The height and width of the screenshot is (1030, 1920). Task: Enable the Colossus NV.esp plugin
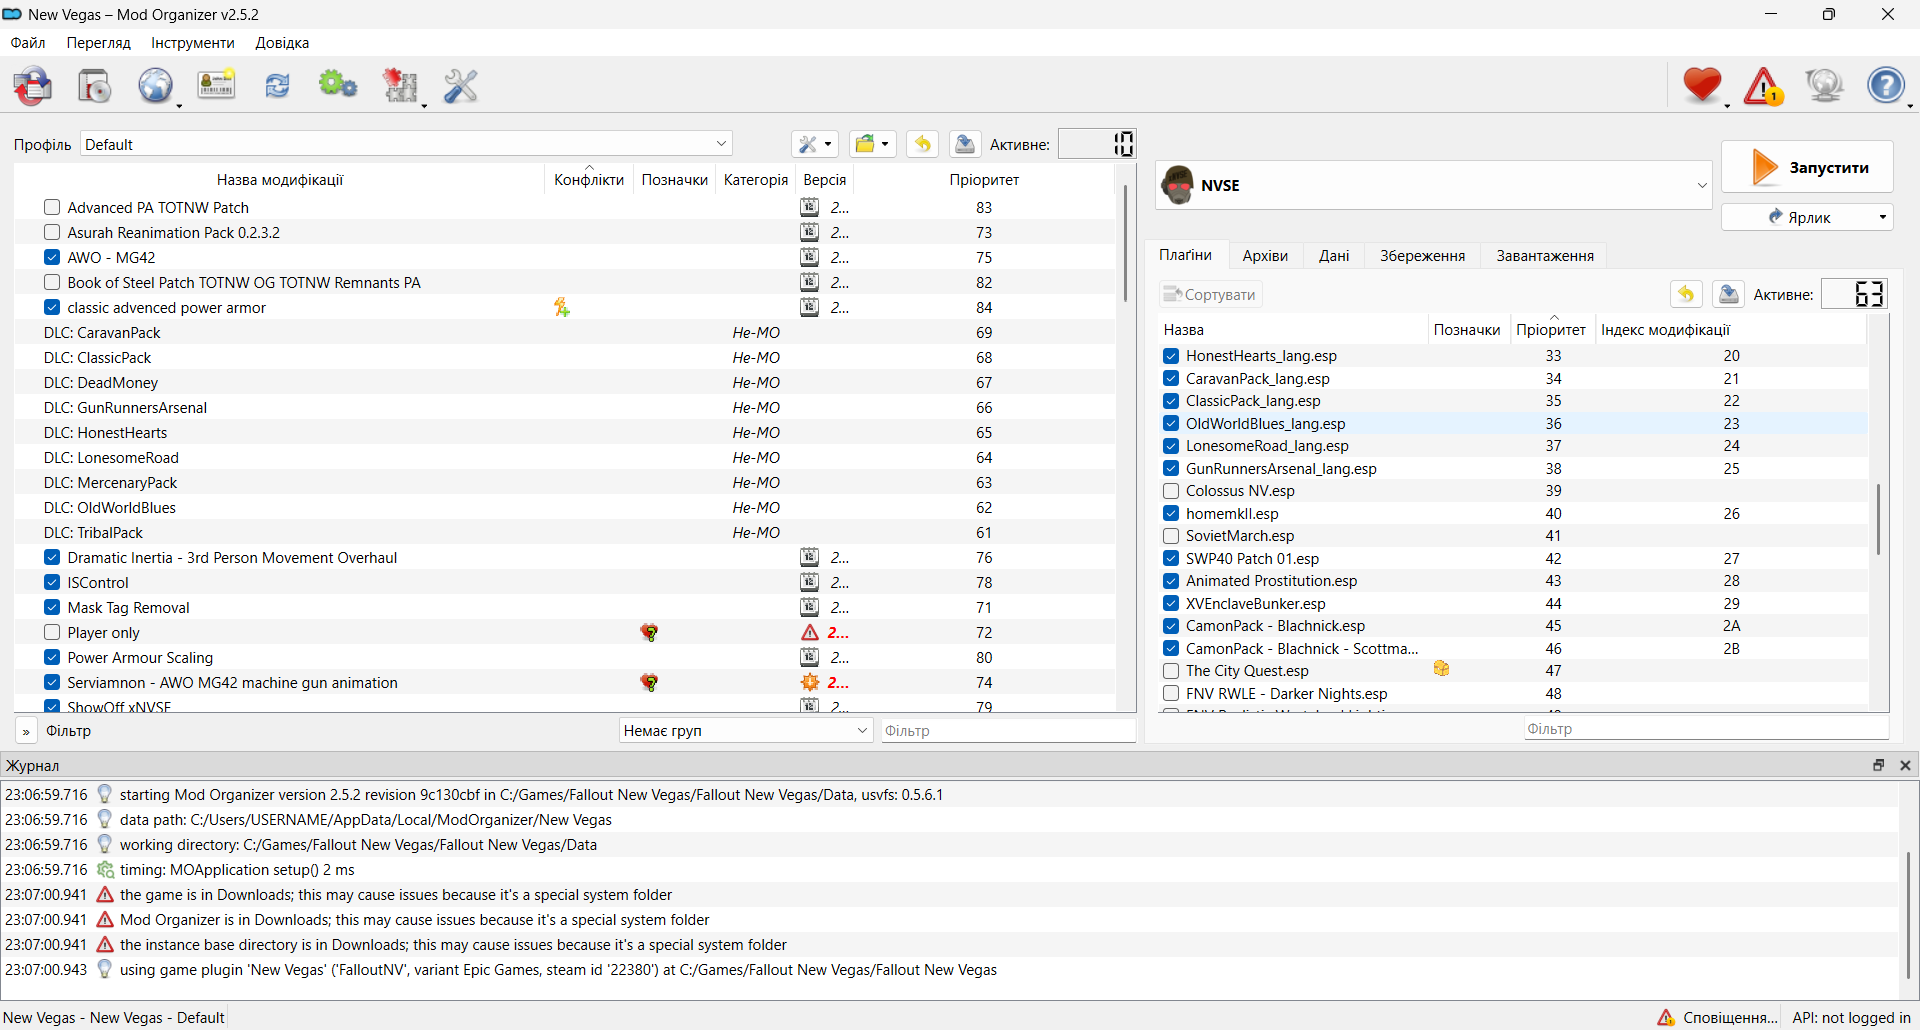point(1171,491)
